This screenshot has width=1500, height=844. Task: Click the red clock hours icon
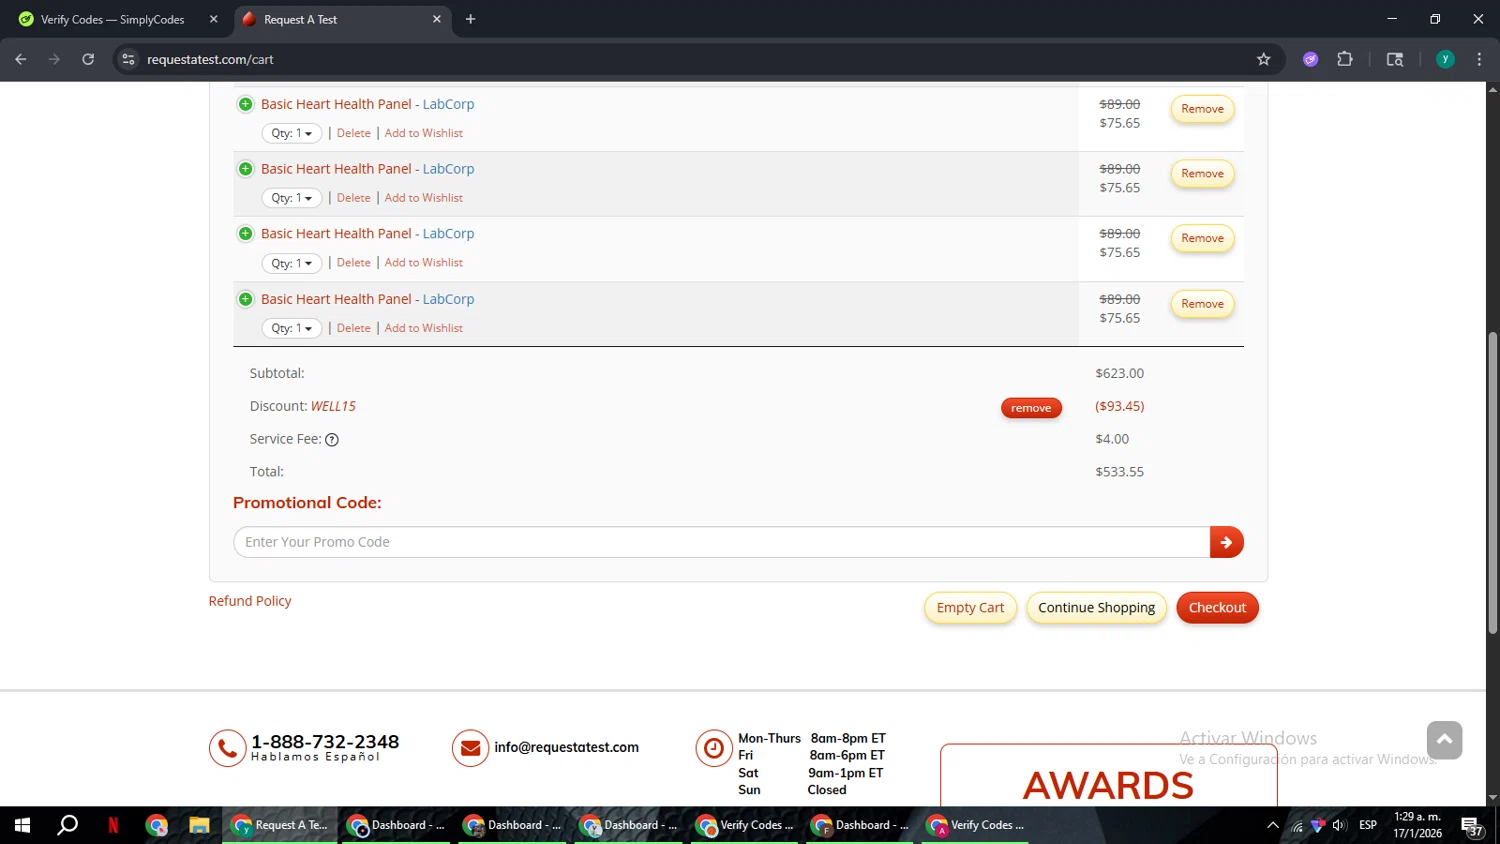tap(714, 747)
